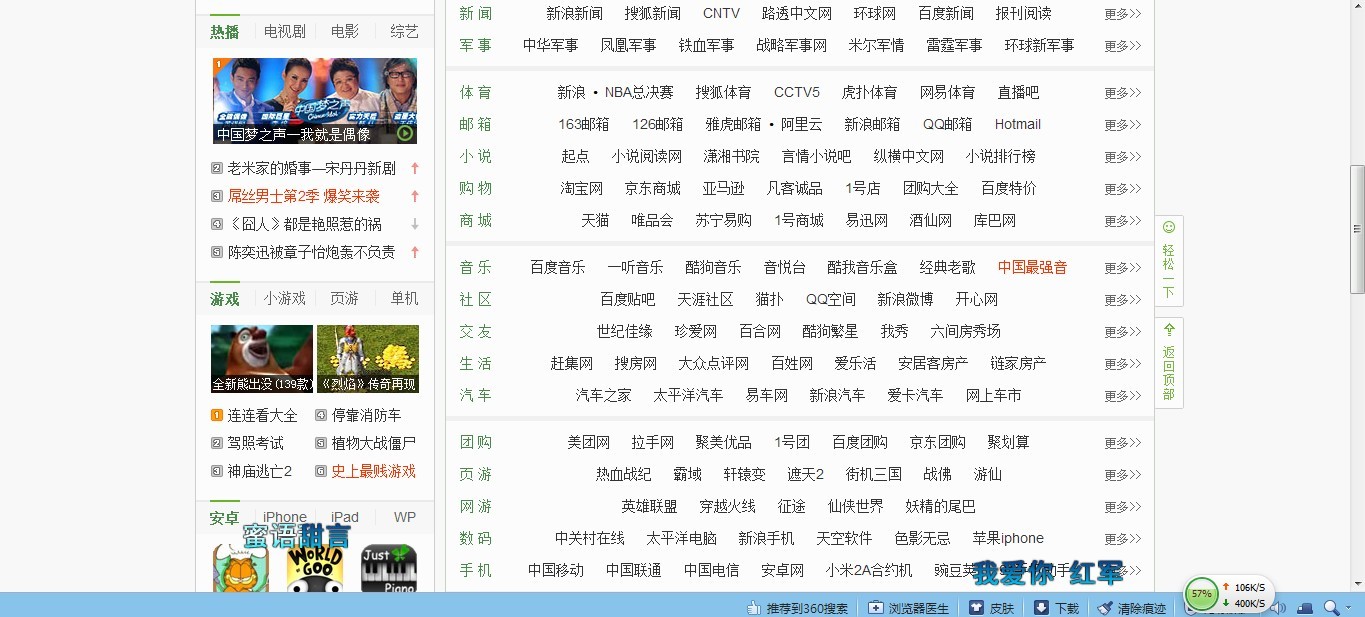The width and height of the screenshot is (1365, 617).
Task: Open the 新浪新闻 link
Action: (x=574, y=13)
